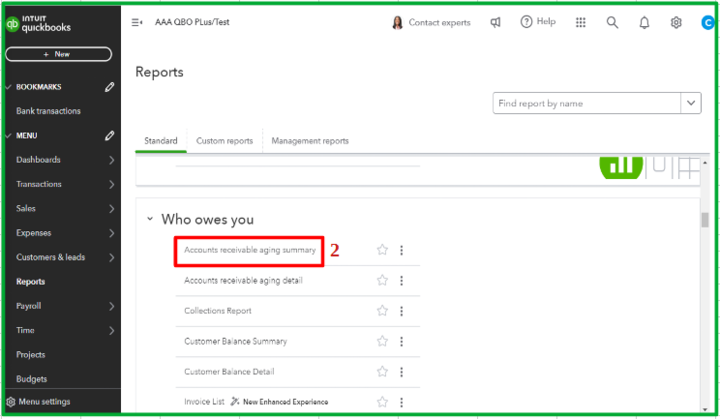Screen dimensions: 720x419
Task: Open the apps grid icon
Action: pos(581,22)
